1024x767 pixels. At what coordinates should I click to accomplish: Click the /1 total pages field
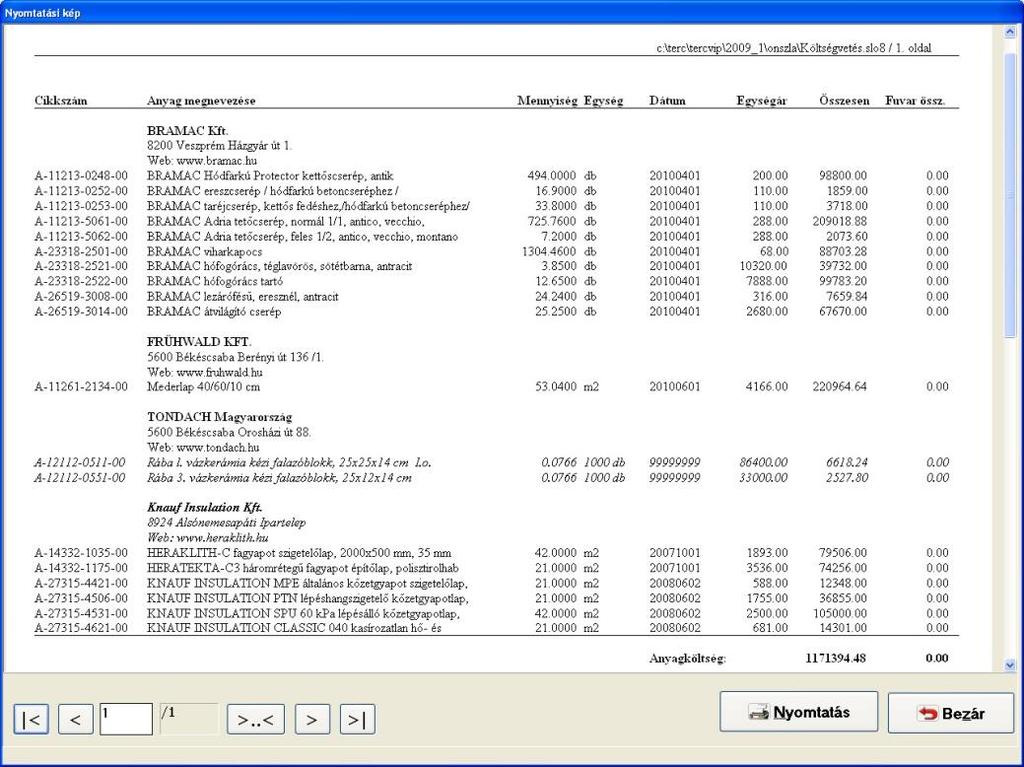point(189,719)
